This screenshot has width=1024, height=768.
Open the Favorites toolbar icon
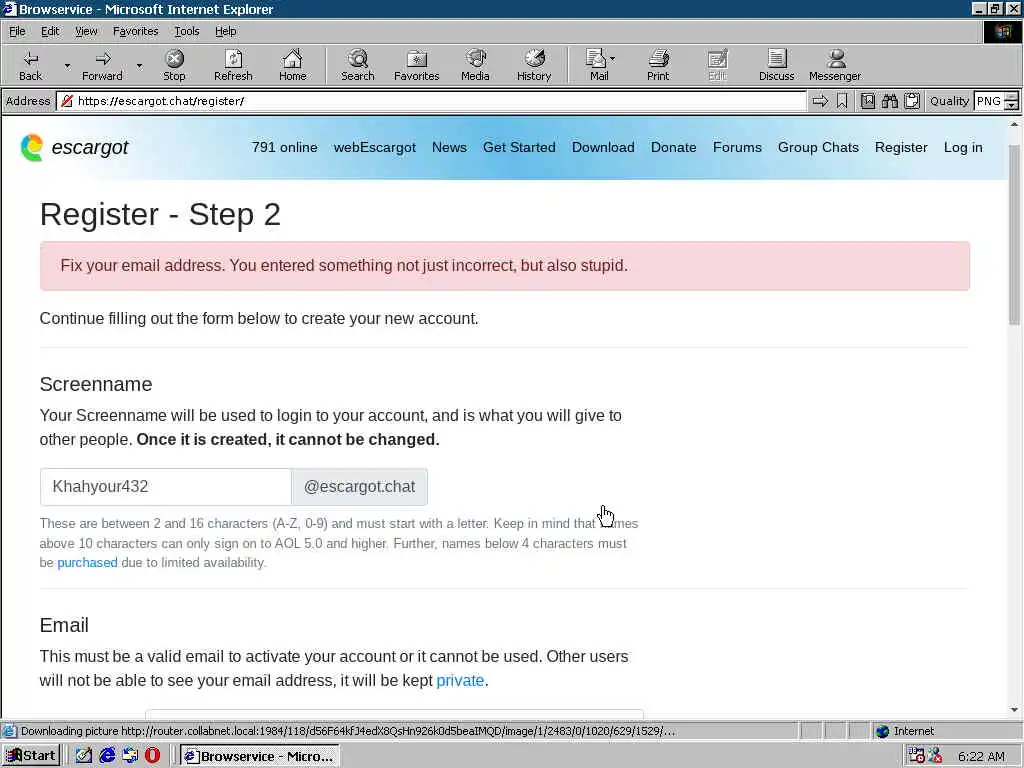pyautogui.click(x=417, y=65)
